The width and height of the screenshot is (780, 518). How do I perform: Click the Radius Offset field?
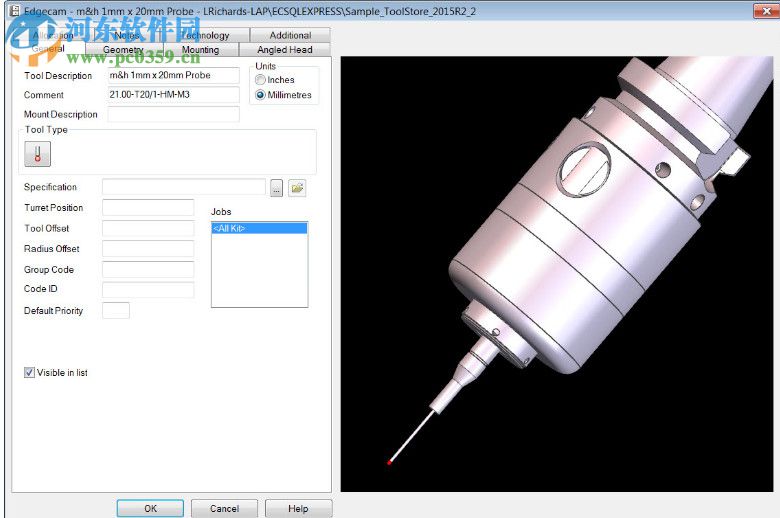tap(148, 249)
